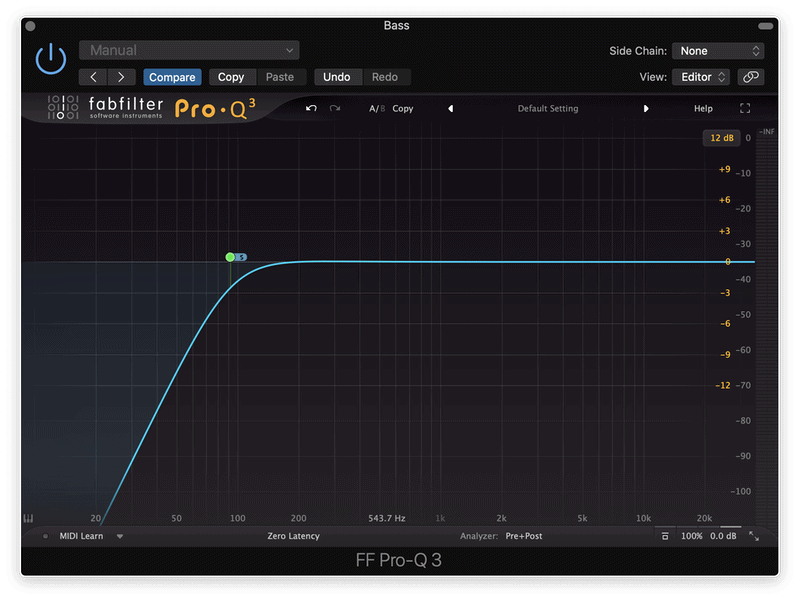Click the Pro-Q redo arrow icon

[x=335, y=108]
